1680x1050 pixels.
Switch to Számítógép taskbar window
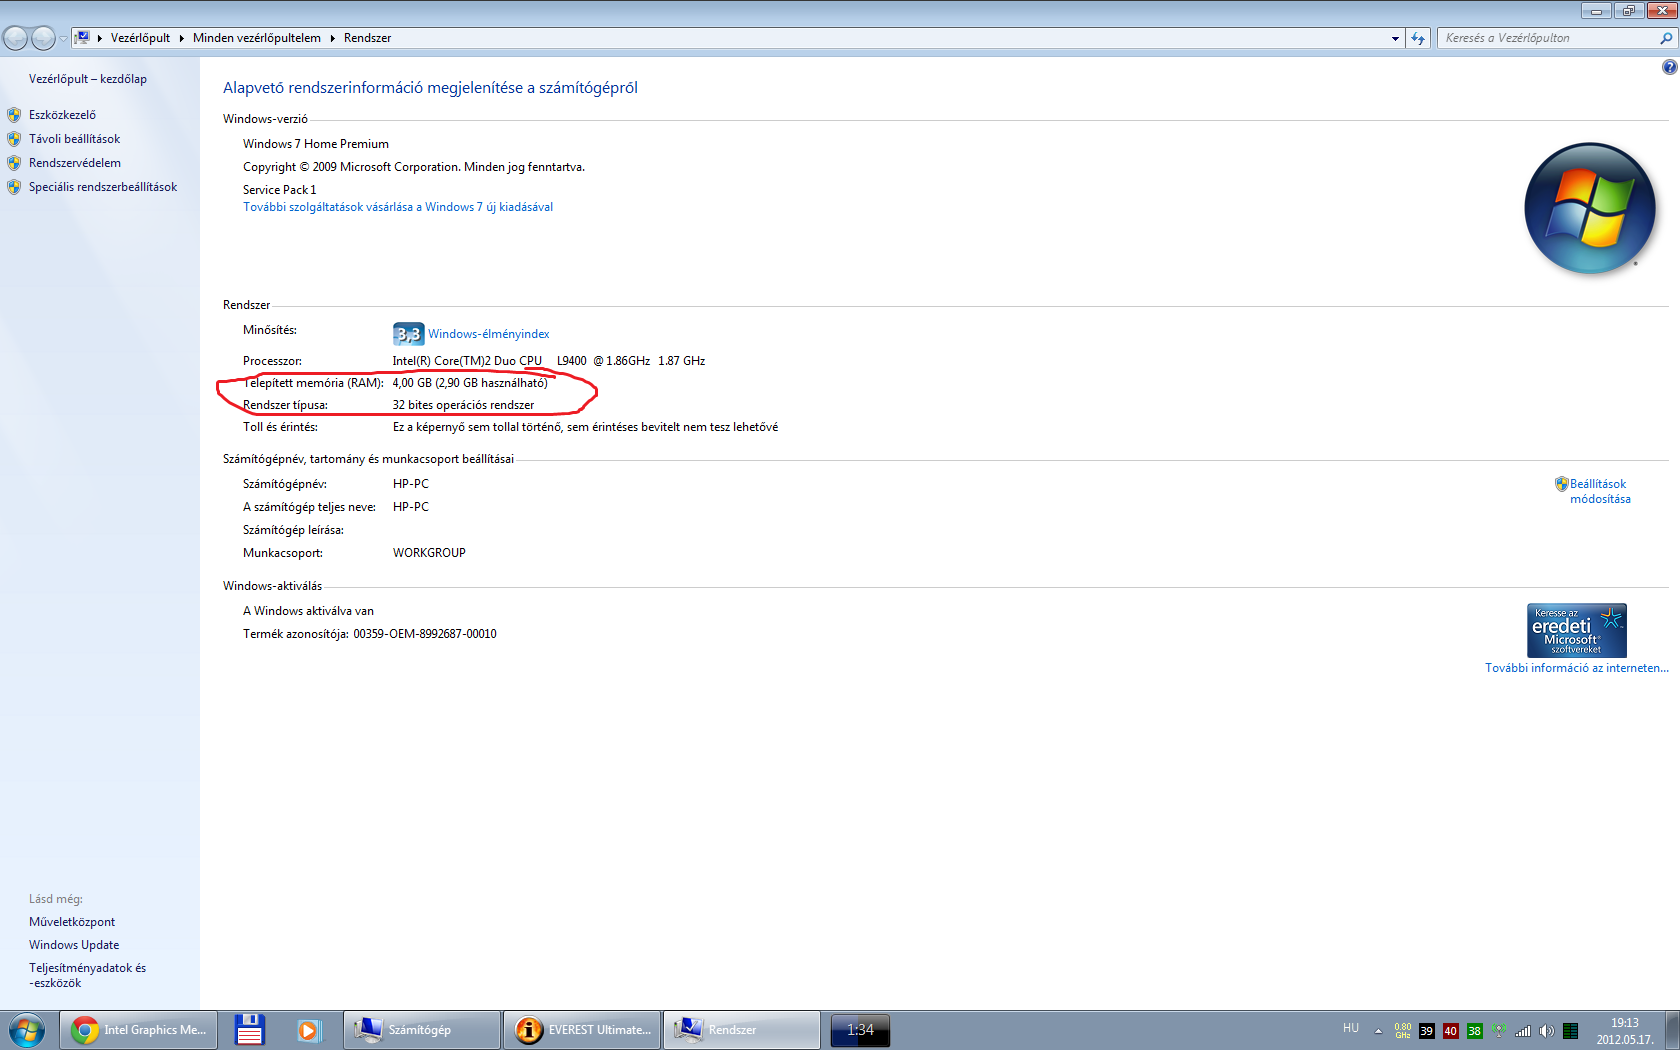tap(422, 1030)
